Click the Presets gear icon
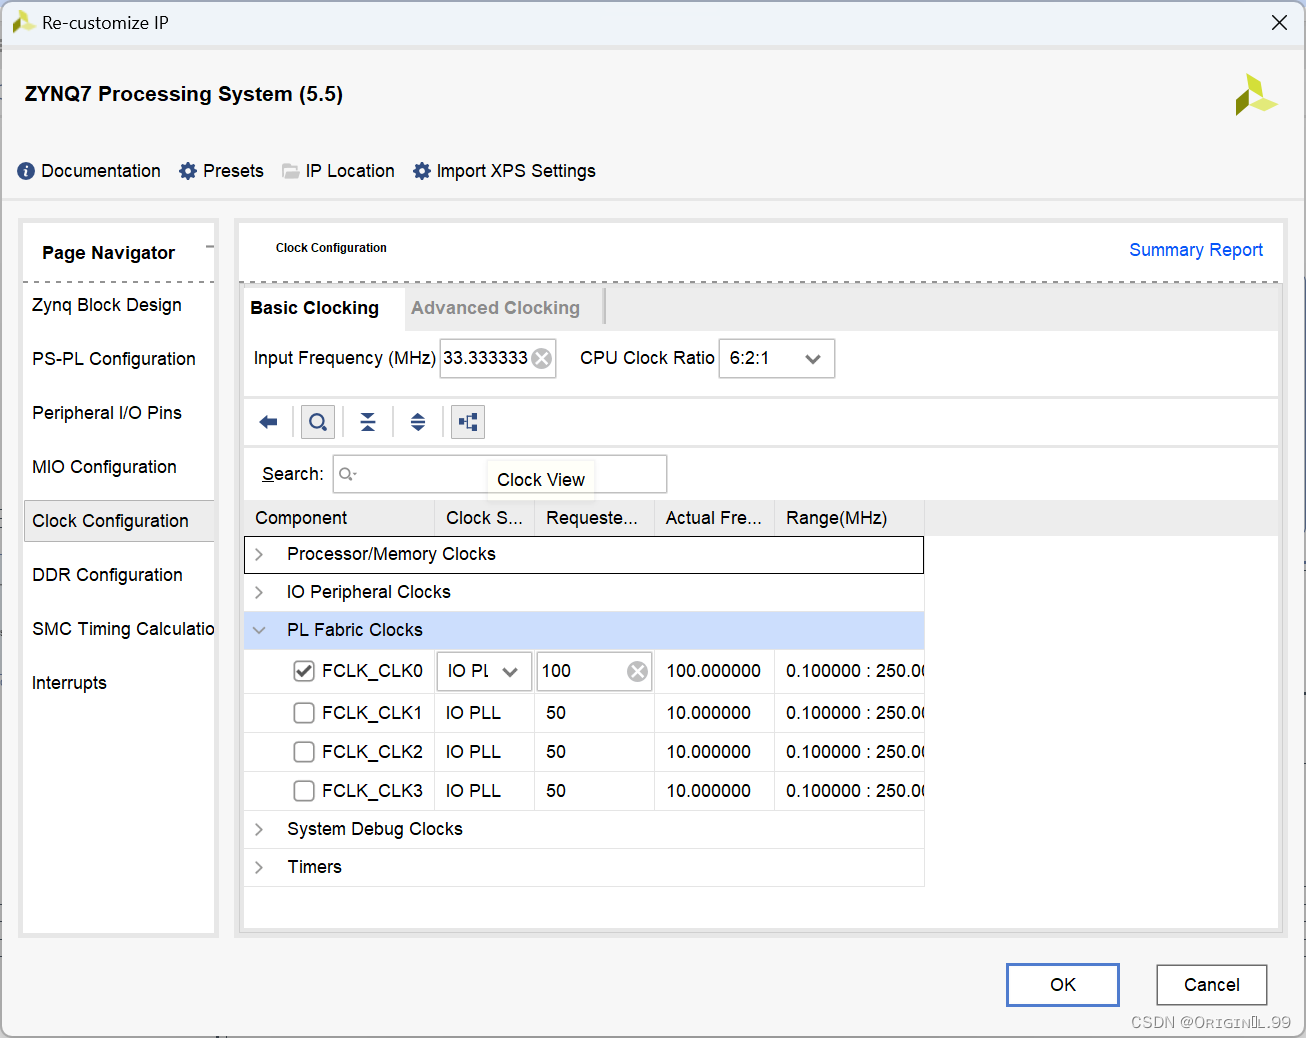Viewport: 1306px width, 1038px height. 188,171
